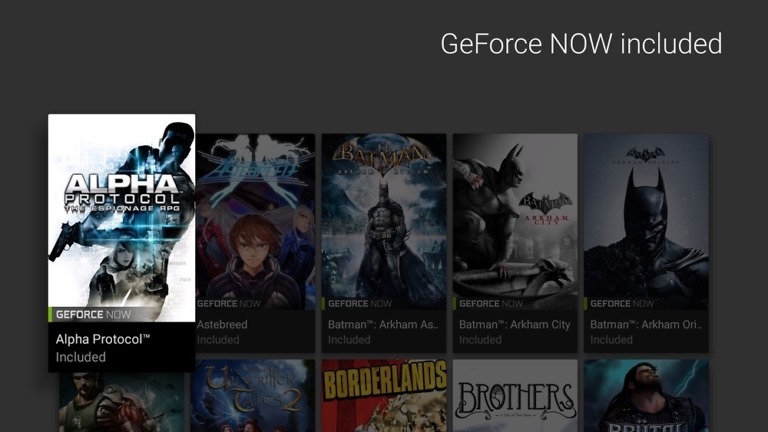The width and height of the screenshot is (768, 432).
Task: Click the Alpha Protocol™ title text
Action: coord(103,339)
